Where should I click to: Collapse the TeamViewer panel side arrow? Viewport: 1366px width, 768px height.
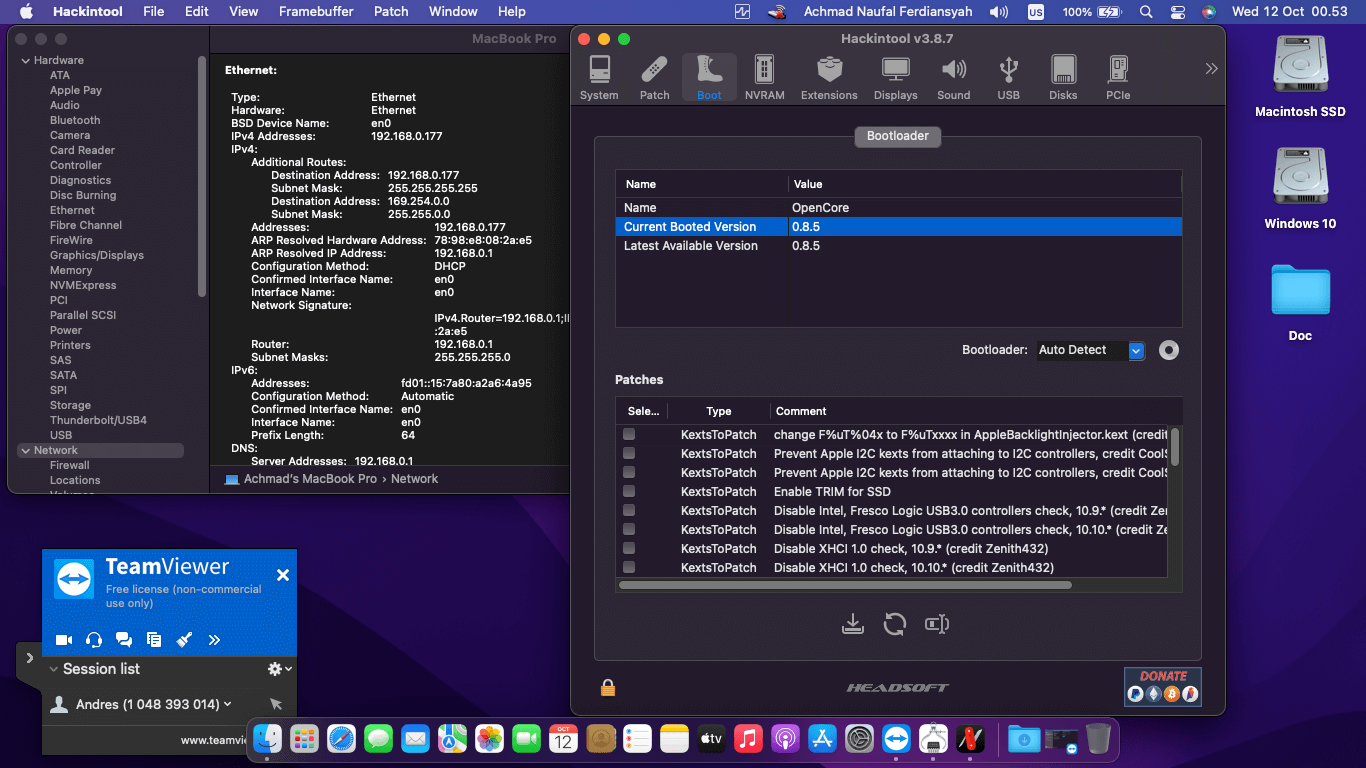(29, 658)
